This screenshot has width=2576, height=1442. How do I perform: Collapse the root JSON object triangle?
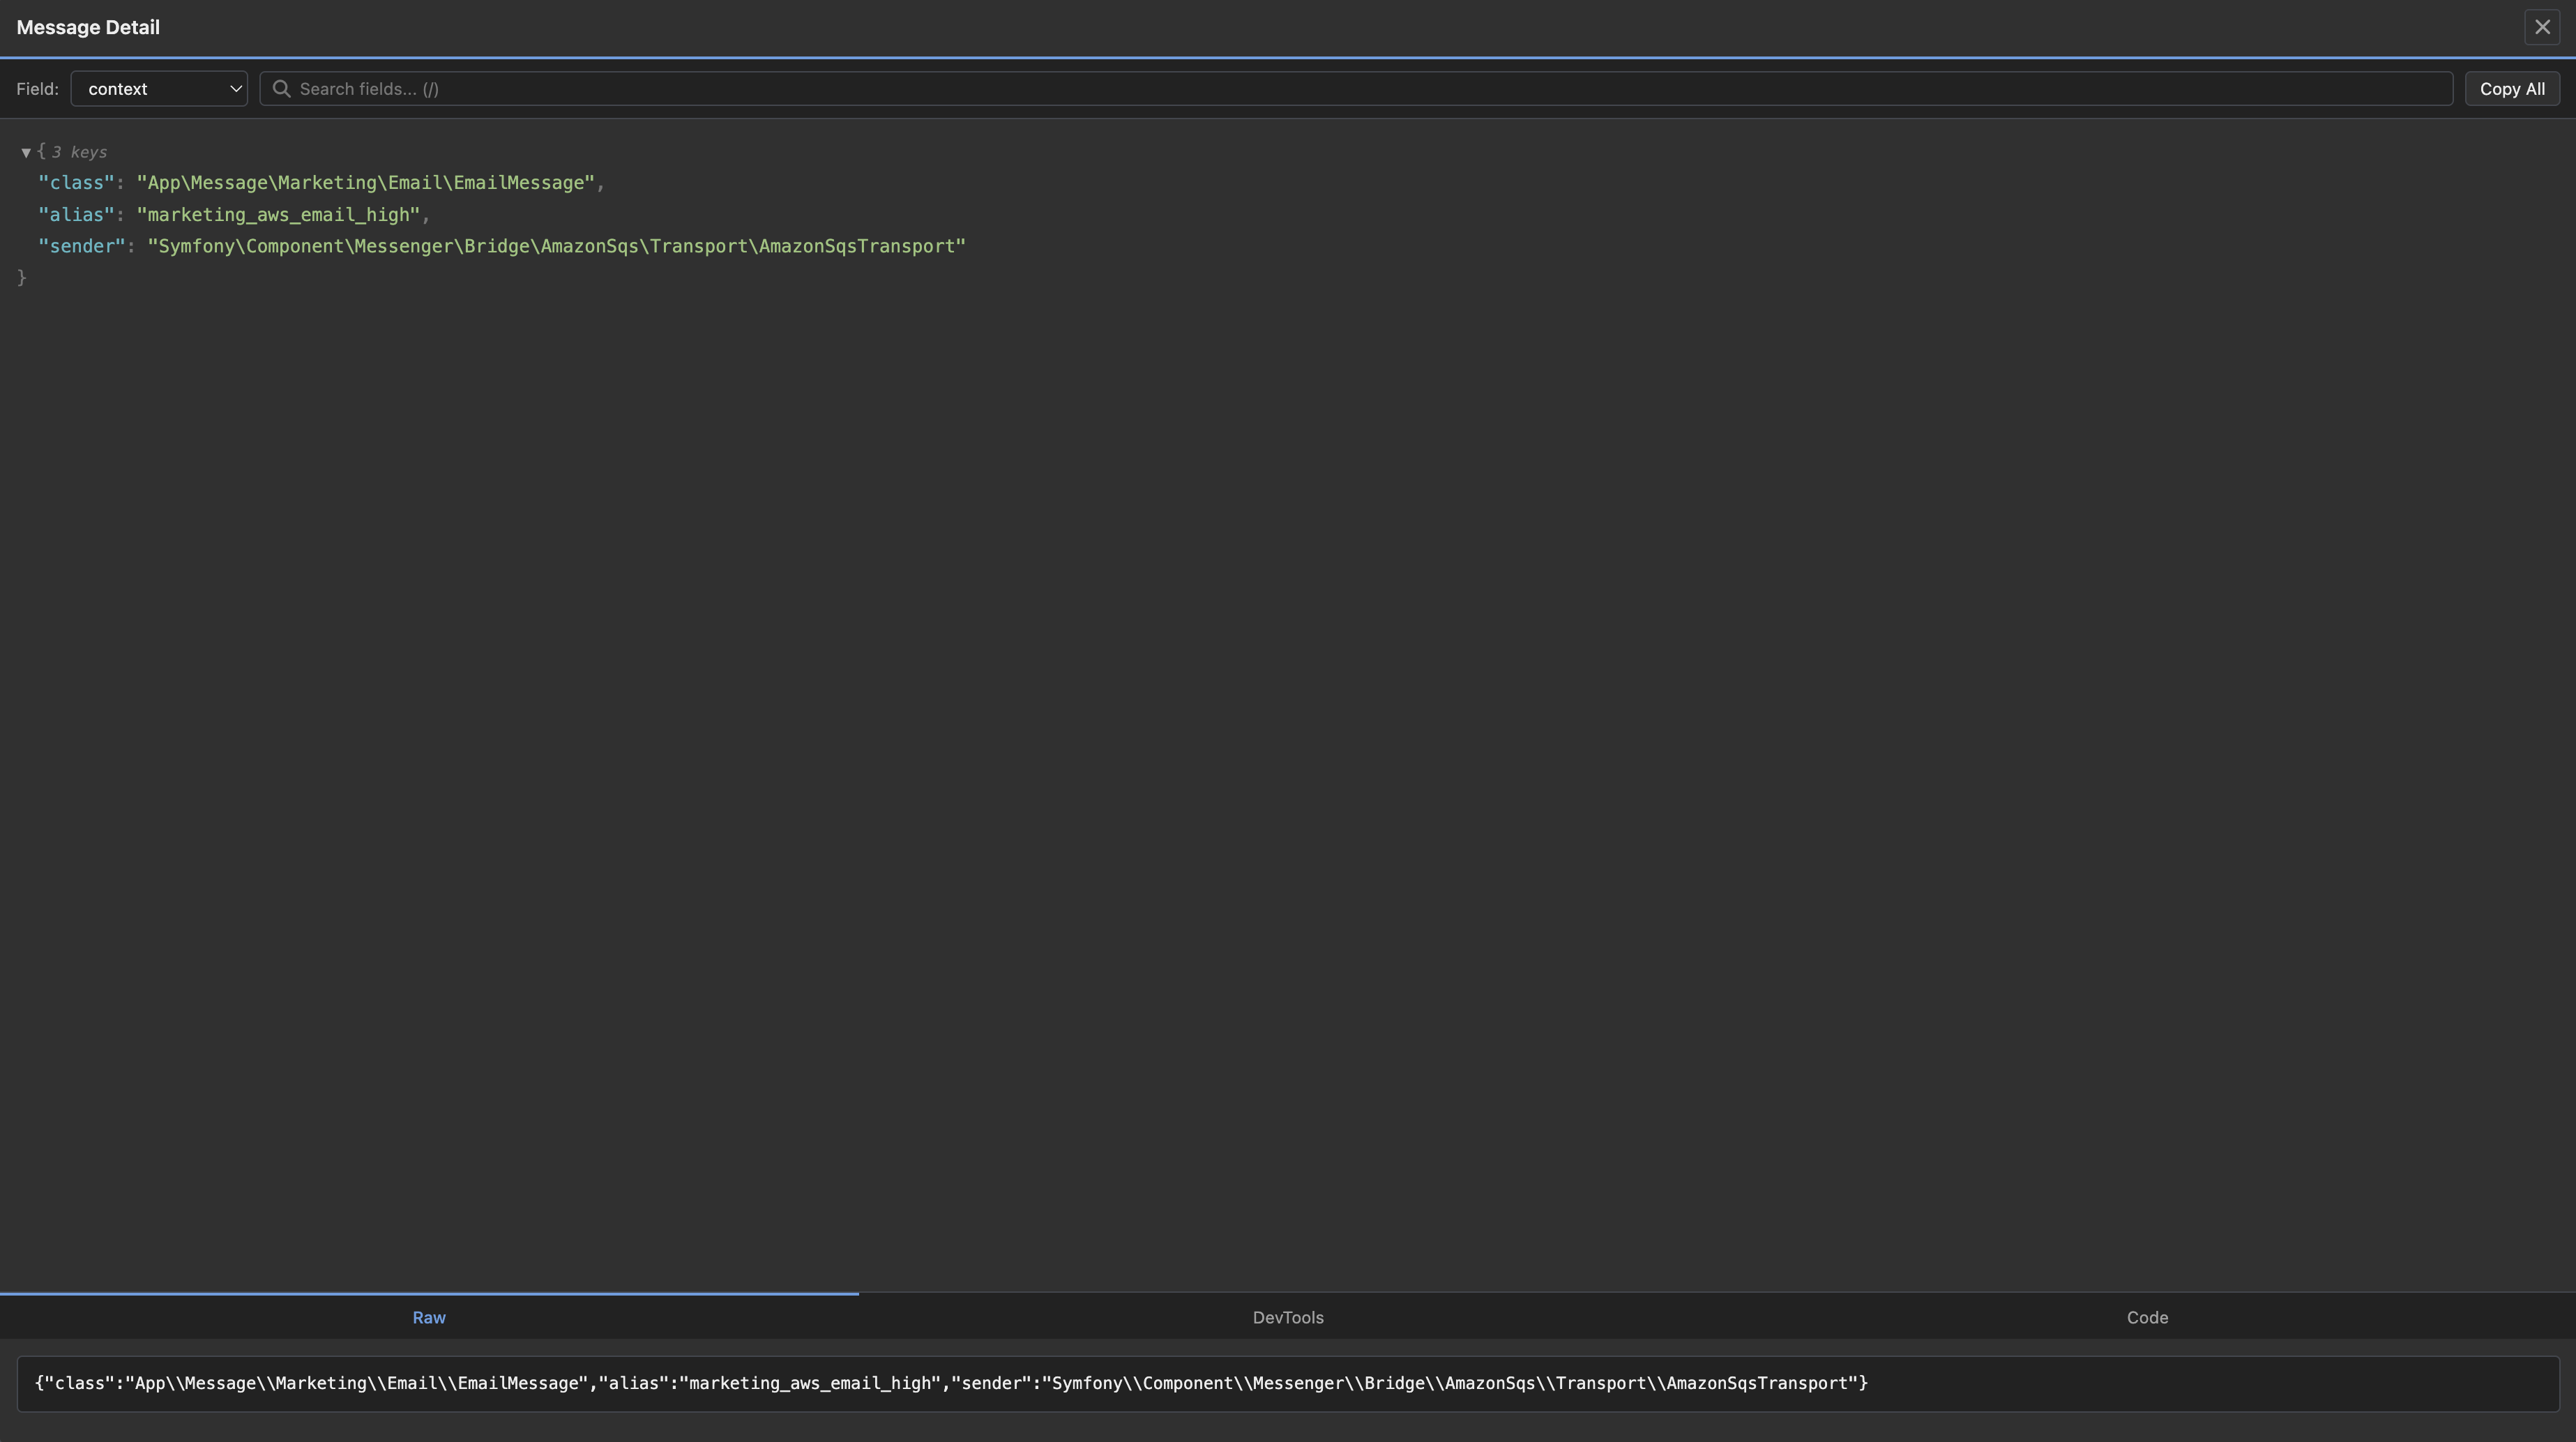pos(25,152)
